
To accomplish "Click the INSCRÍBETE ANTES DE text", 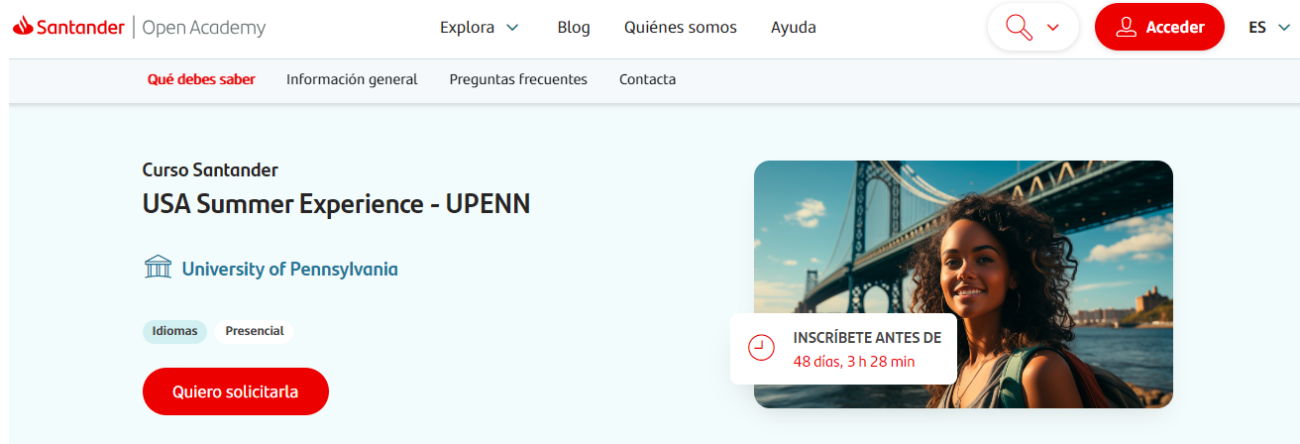I will pos(867,338).
